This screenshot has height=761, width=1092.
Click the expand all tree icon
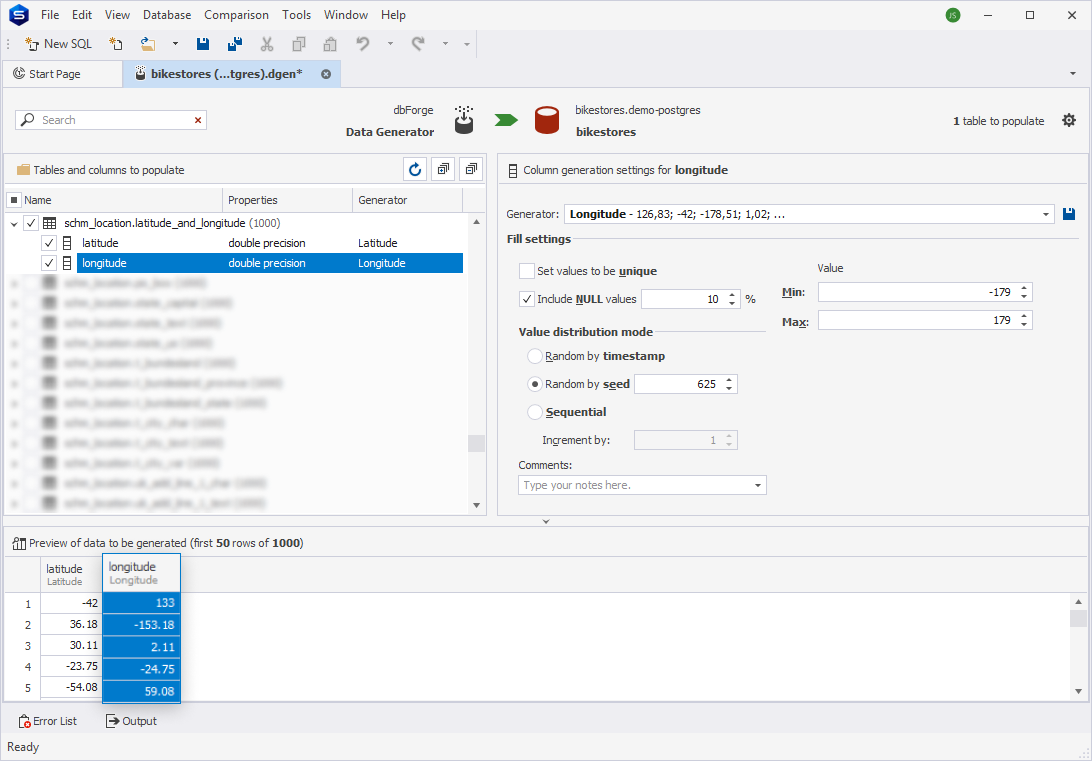point(443,169)
